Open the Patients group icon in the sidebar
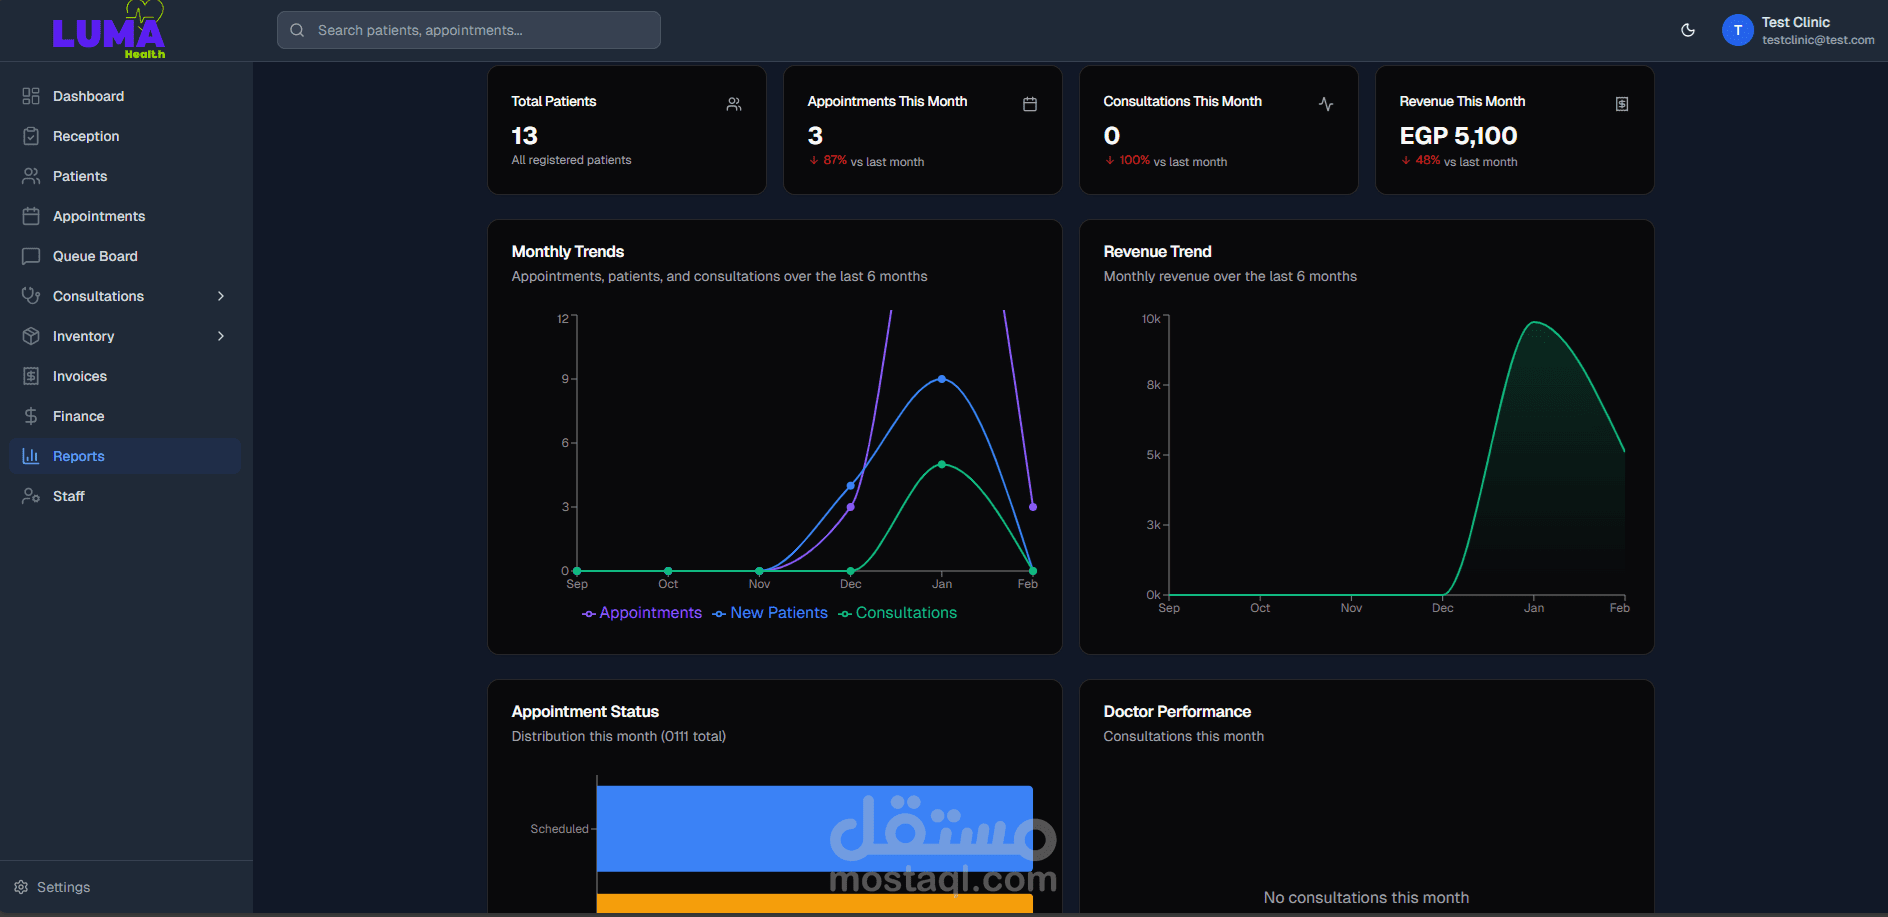Viewport: 1888px width, 917px height. click(31, 176)
